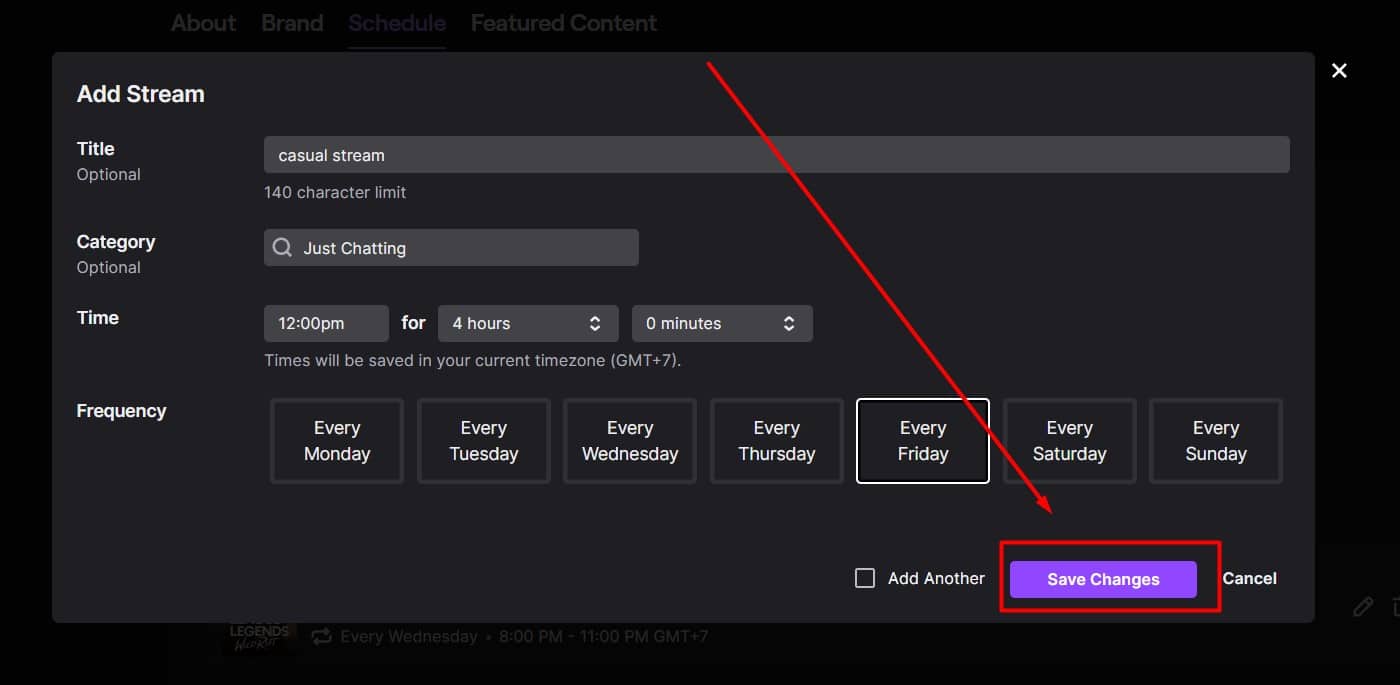Check the Add Another checkbox

pyautogui.click(x=864, y=577)
